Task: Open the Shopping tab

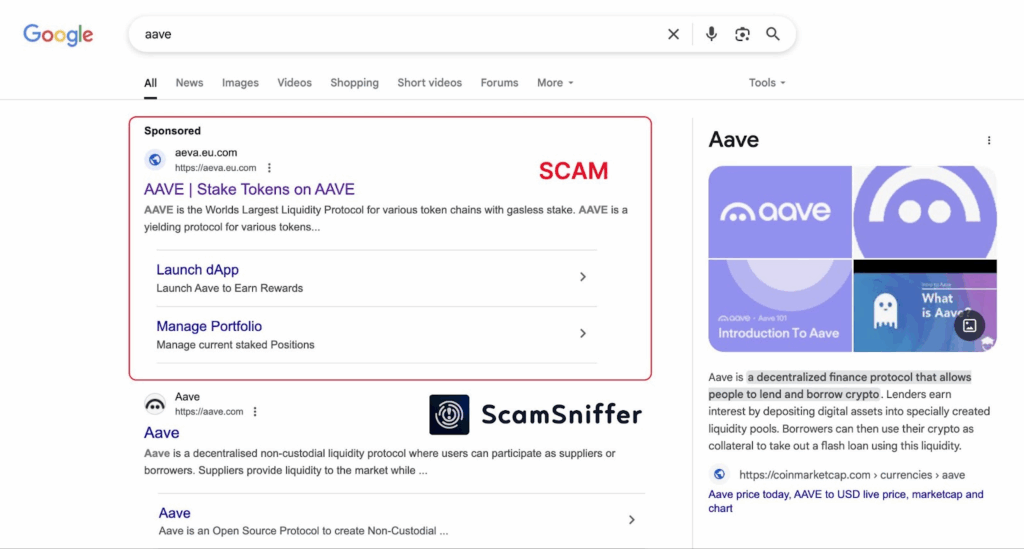Action: (x=355, y=83)
